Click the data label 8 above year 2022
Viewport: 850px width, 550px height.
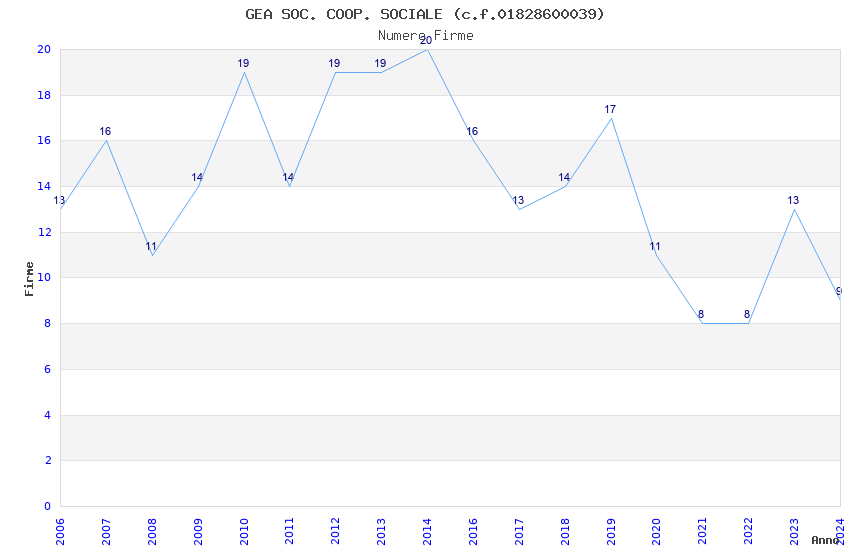tap(747, 314)
